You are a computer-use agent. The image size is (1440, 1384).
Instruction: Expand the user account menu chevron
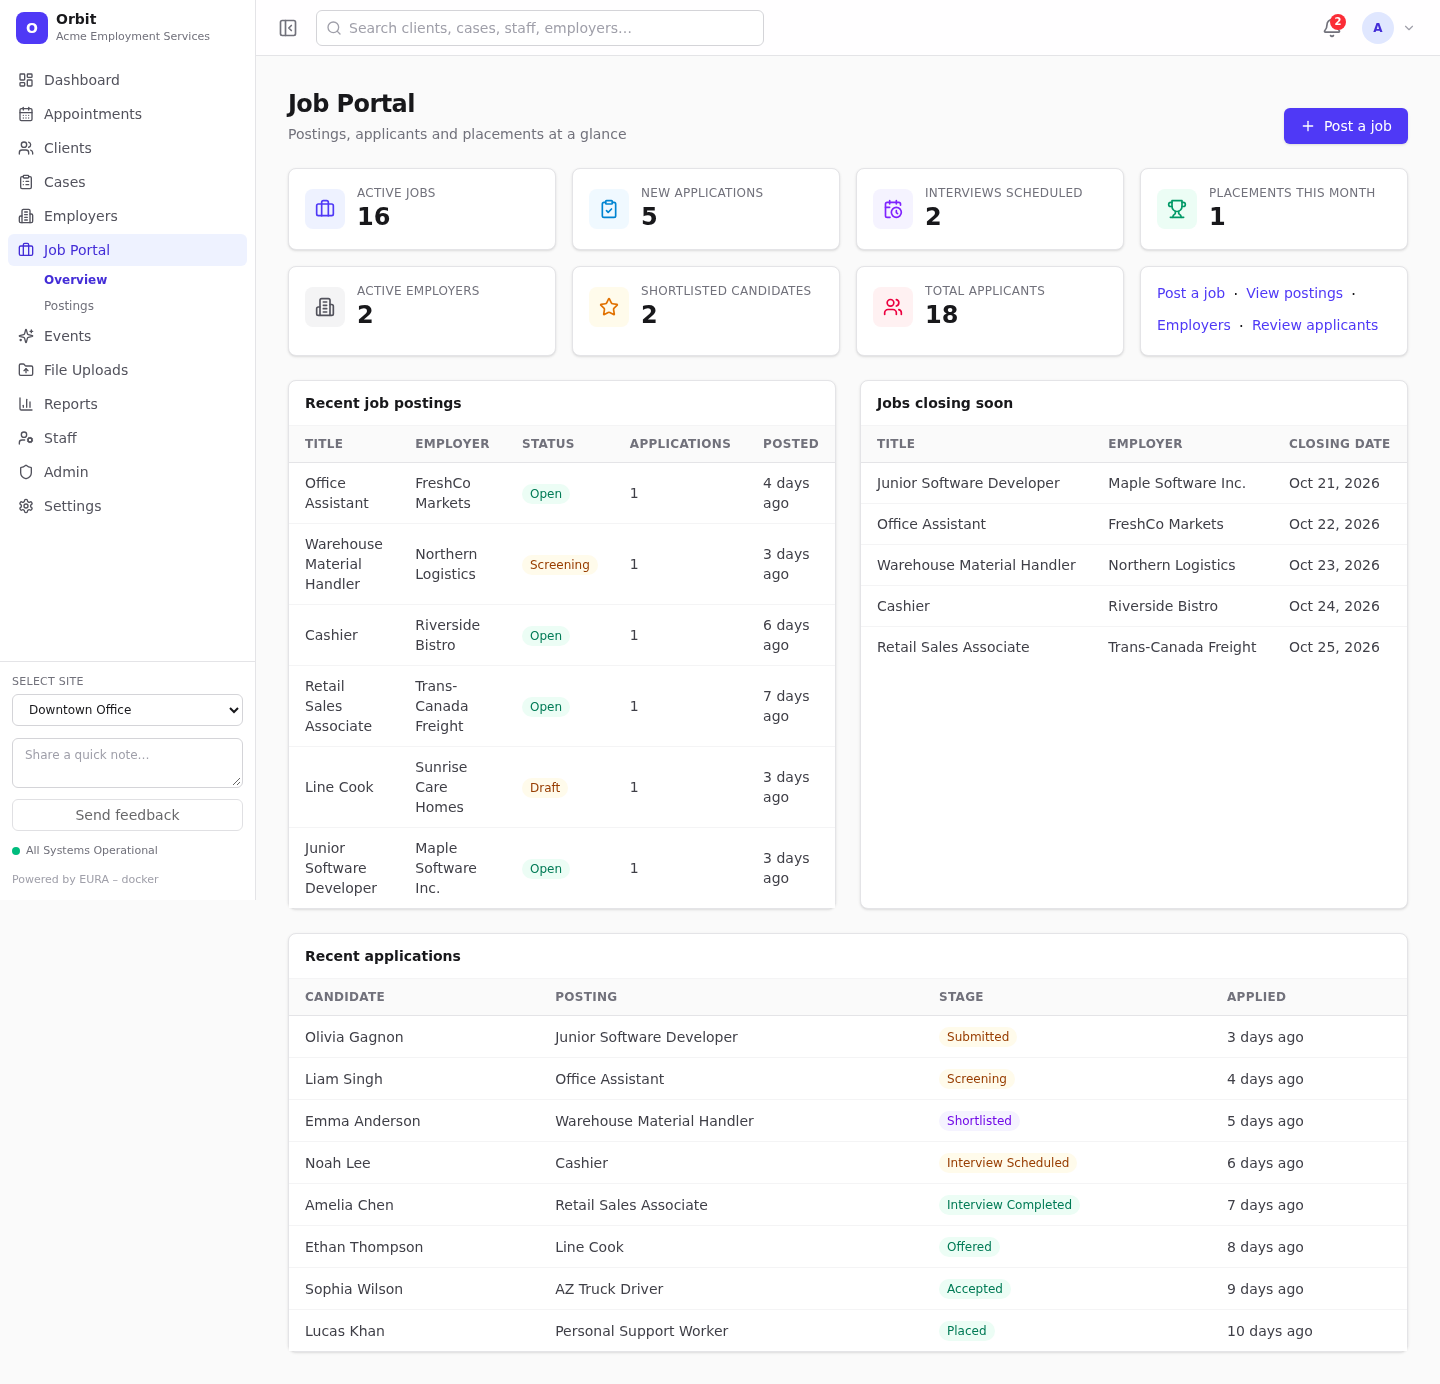point(1409,28)
